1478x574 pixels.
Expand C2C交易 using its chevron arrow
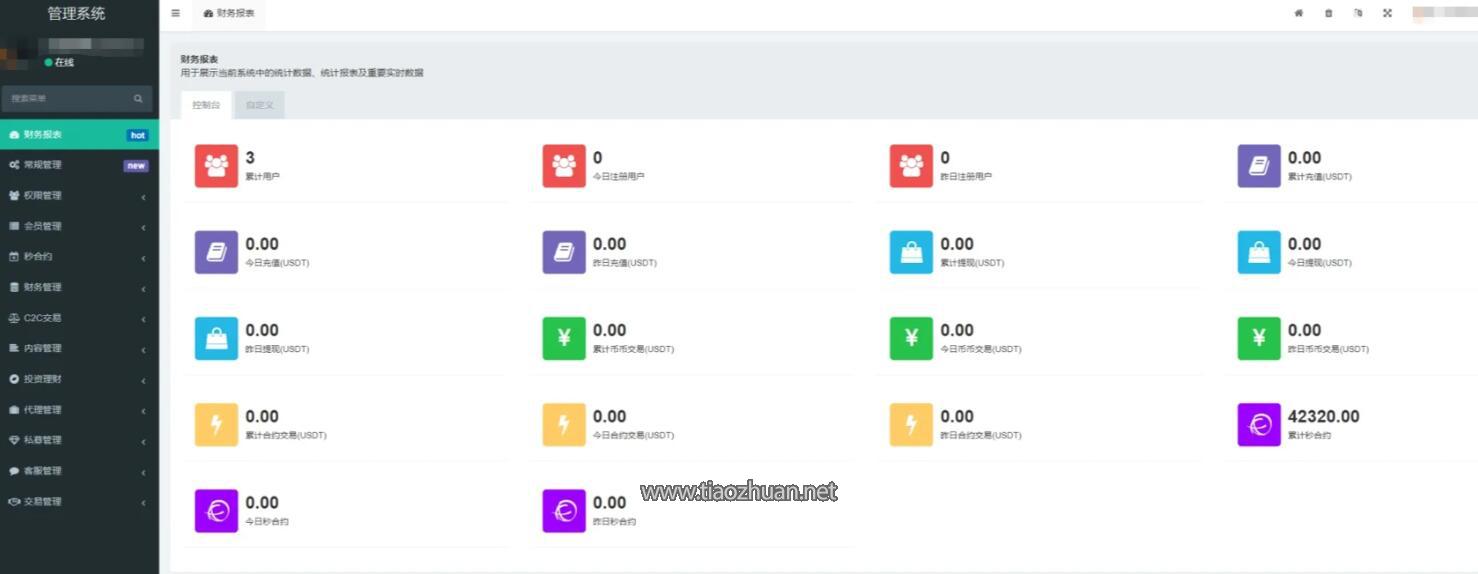click(143, 319)
